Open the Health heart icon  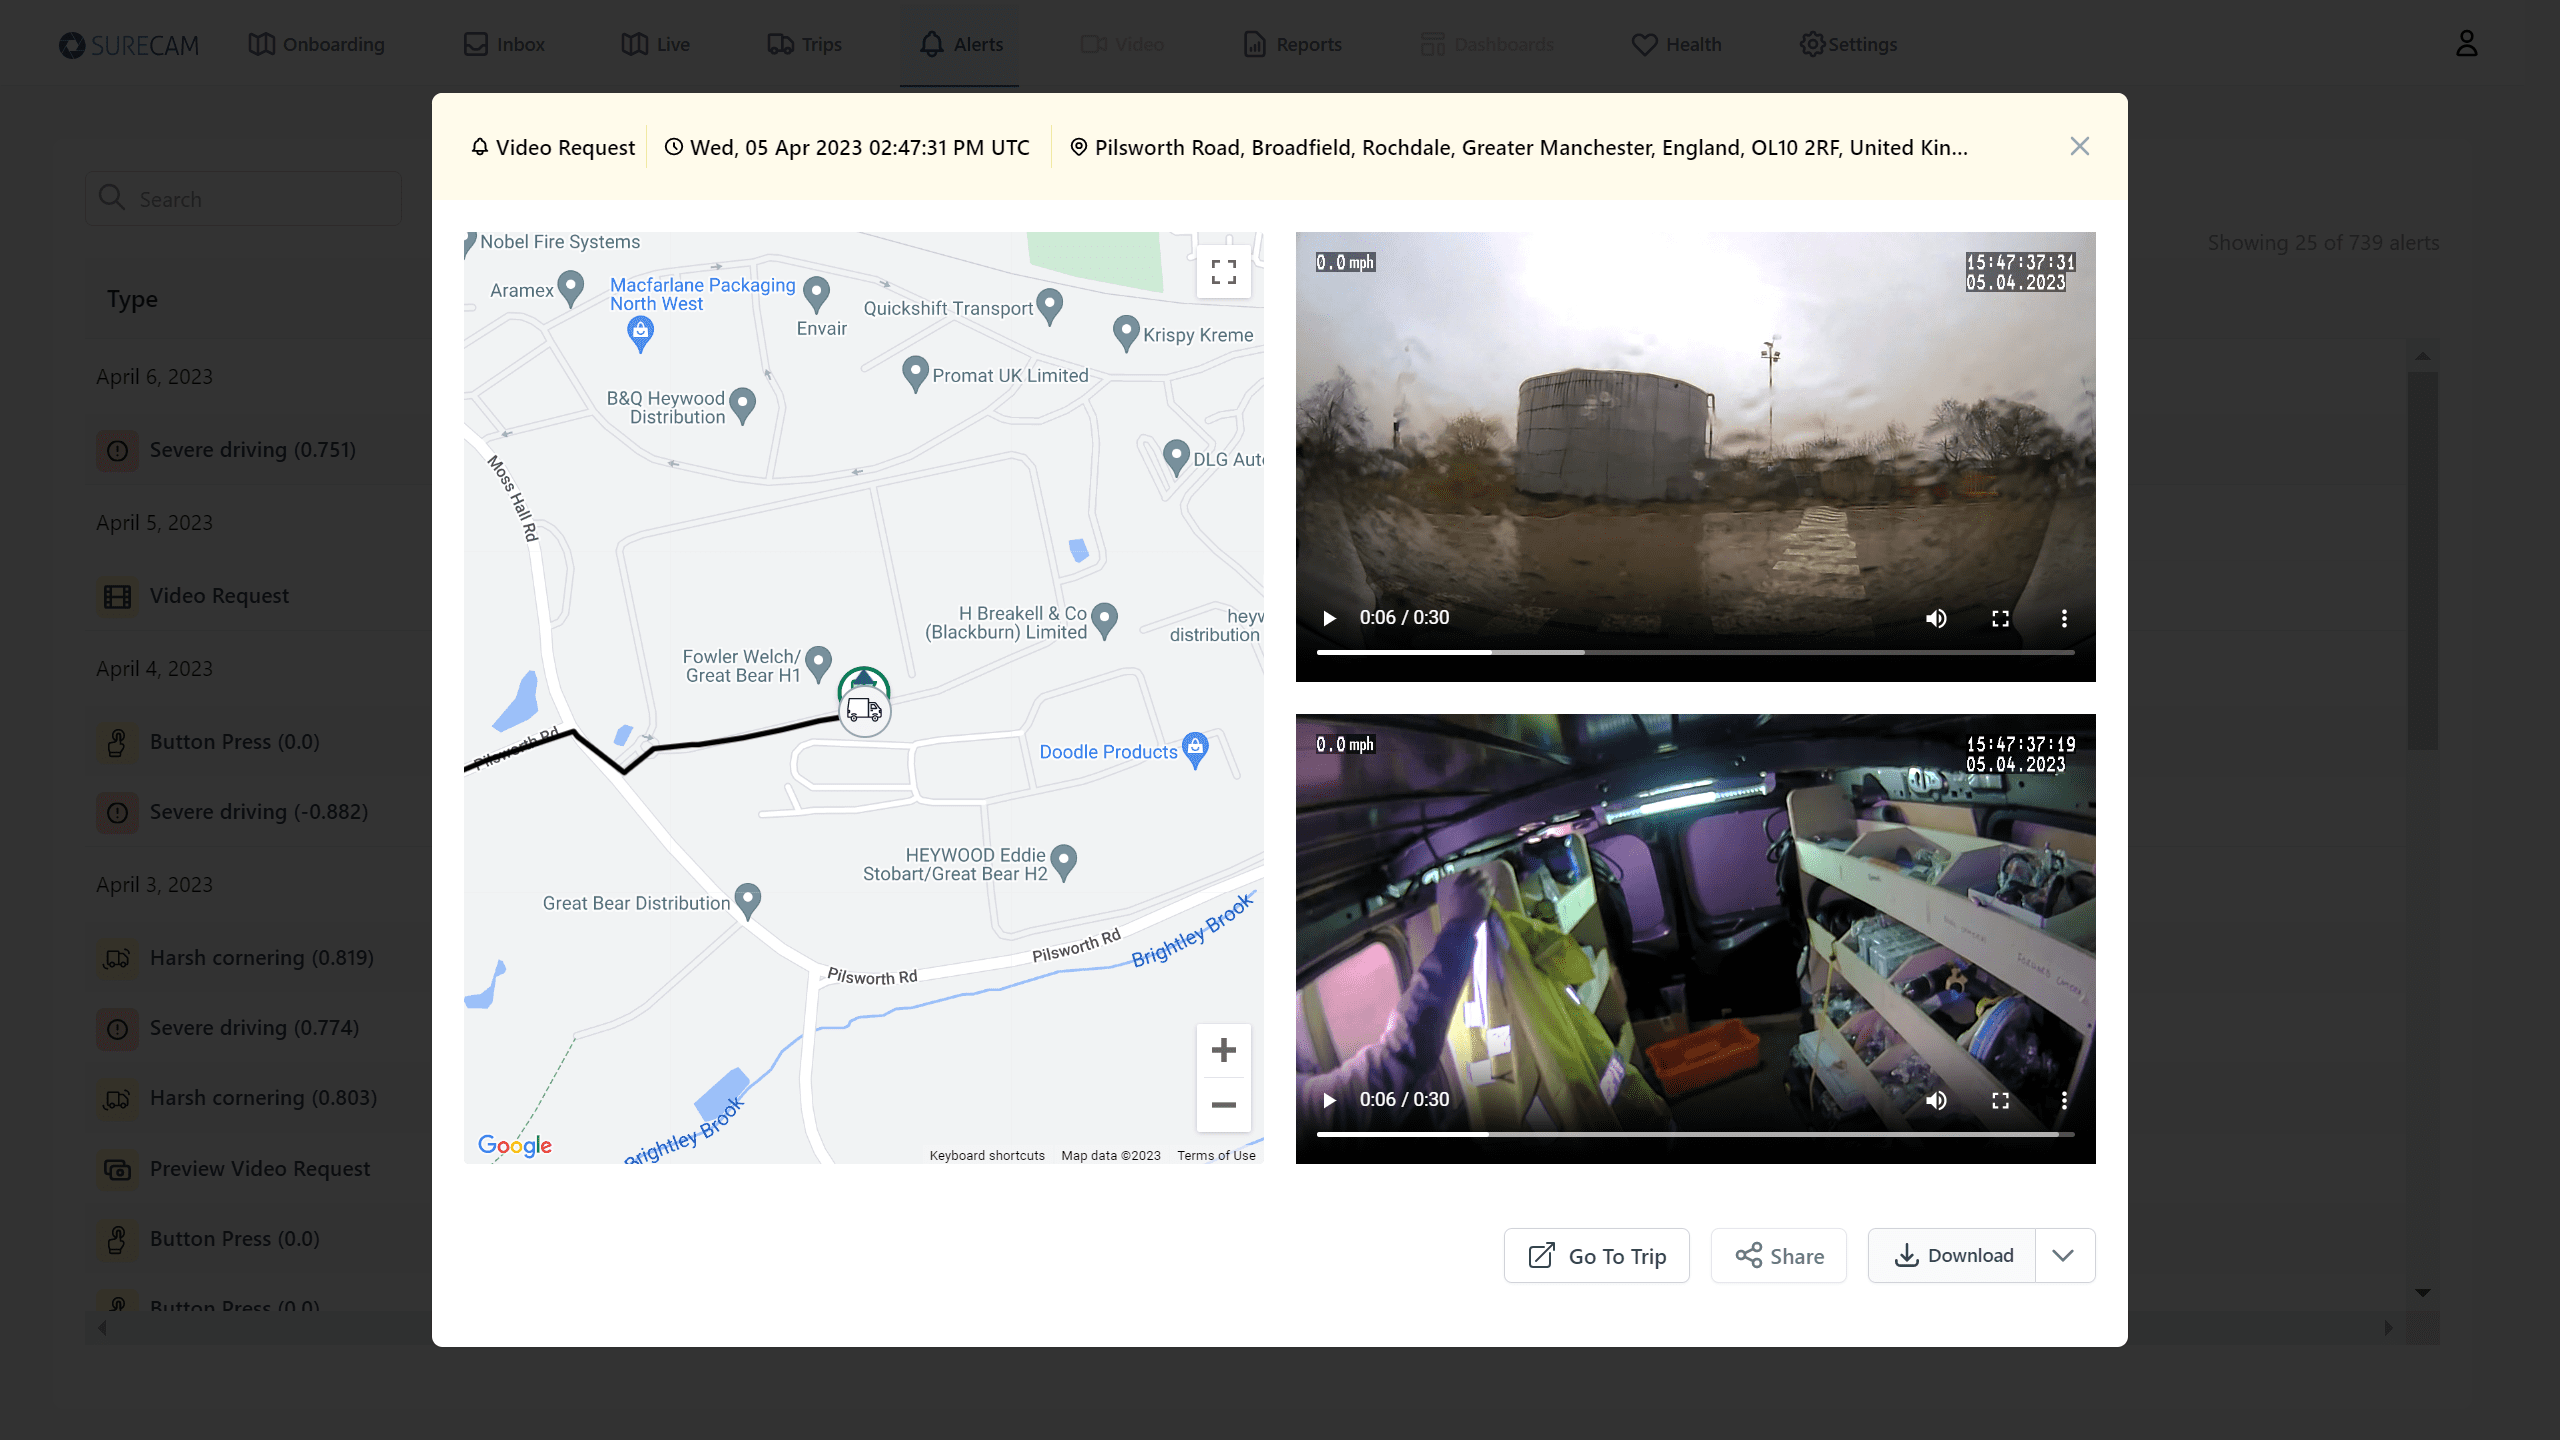click(1644, 44)
